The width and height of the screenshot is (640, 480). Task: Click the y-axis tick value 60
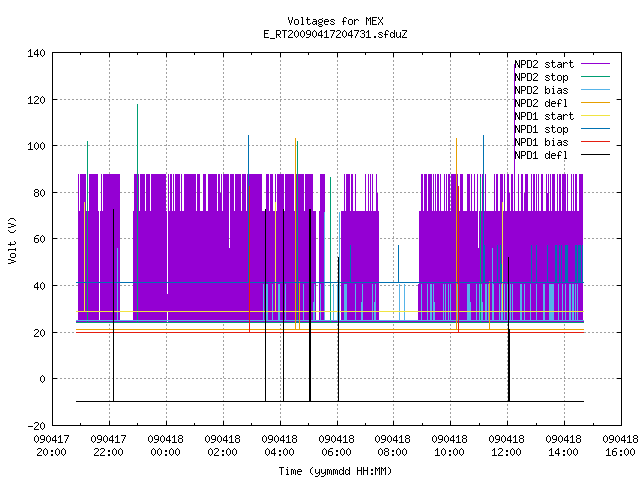pyautogui.click(x=39, y=239)
